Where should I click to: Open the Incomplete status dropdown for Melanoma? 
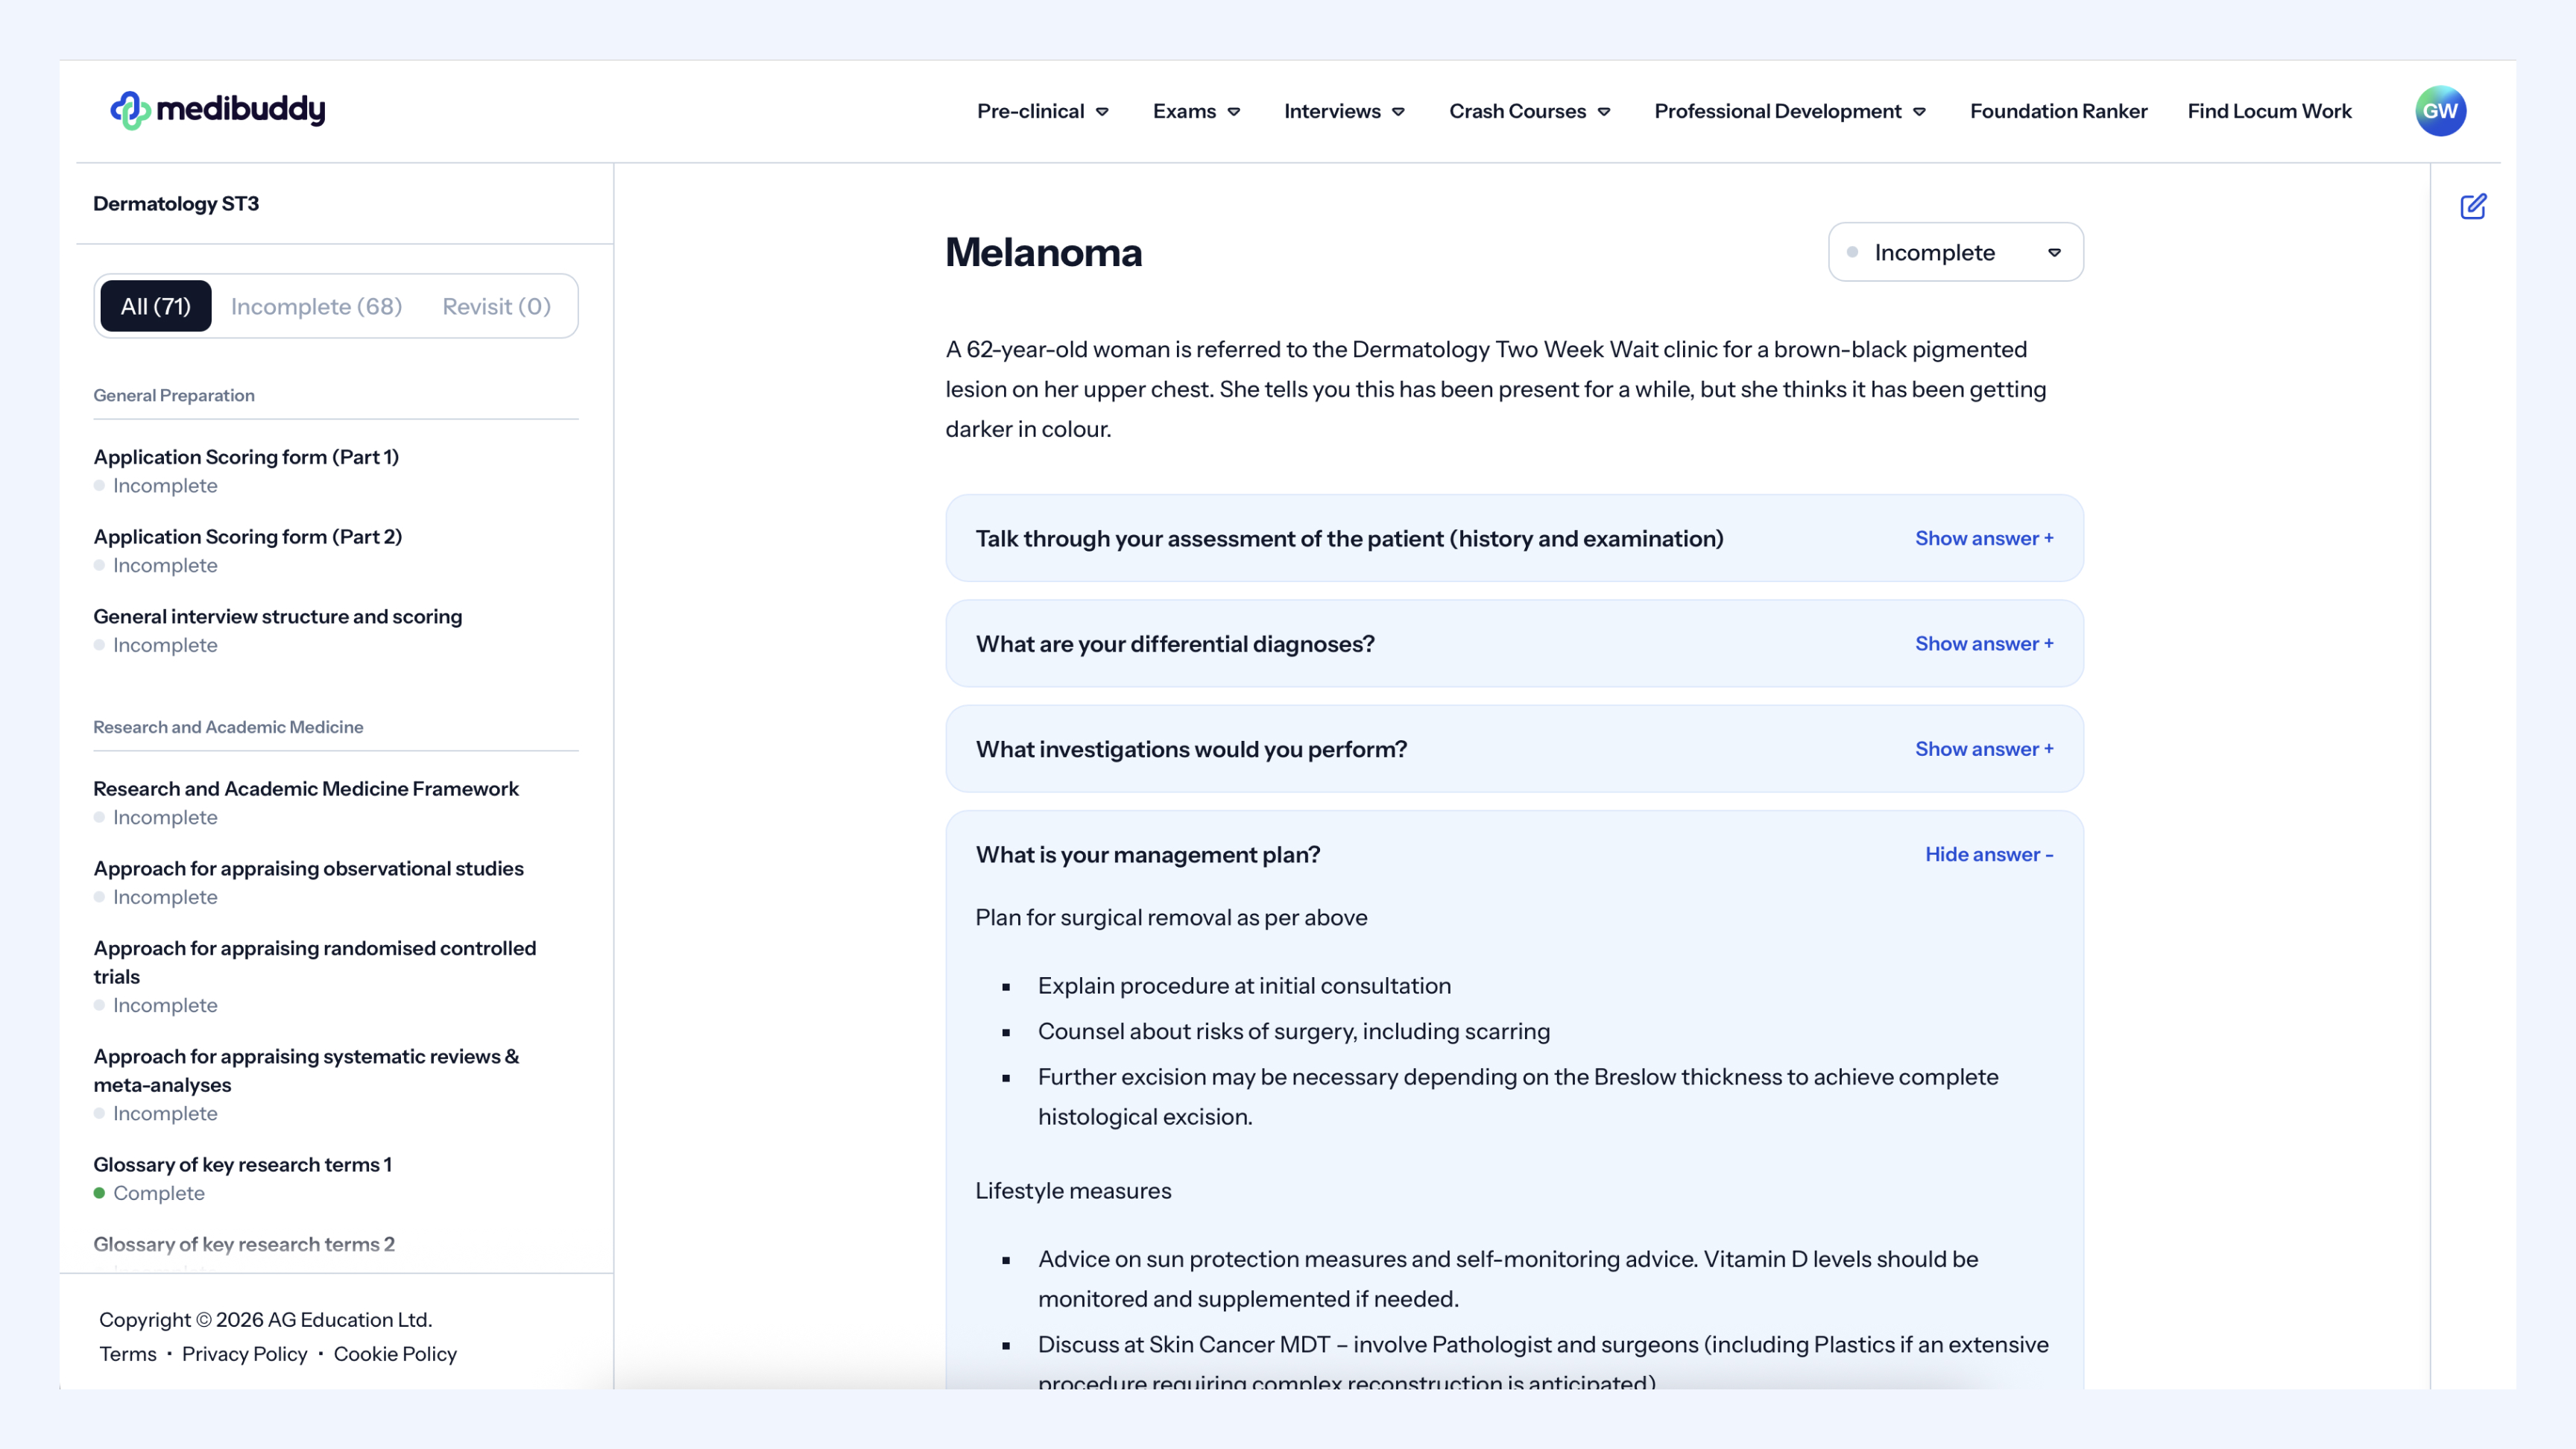(1955, 253)
